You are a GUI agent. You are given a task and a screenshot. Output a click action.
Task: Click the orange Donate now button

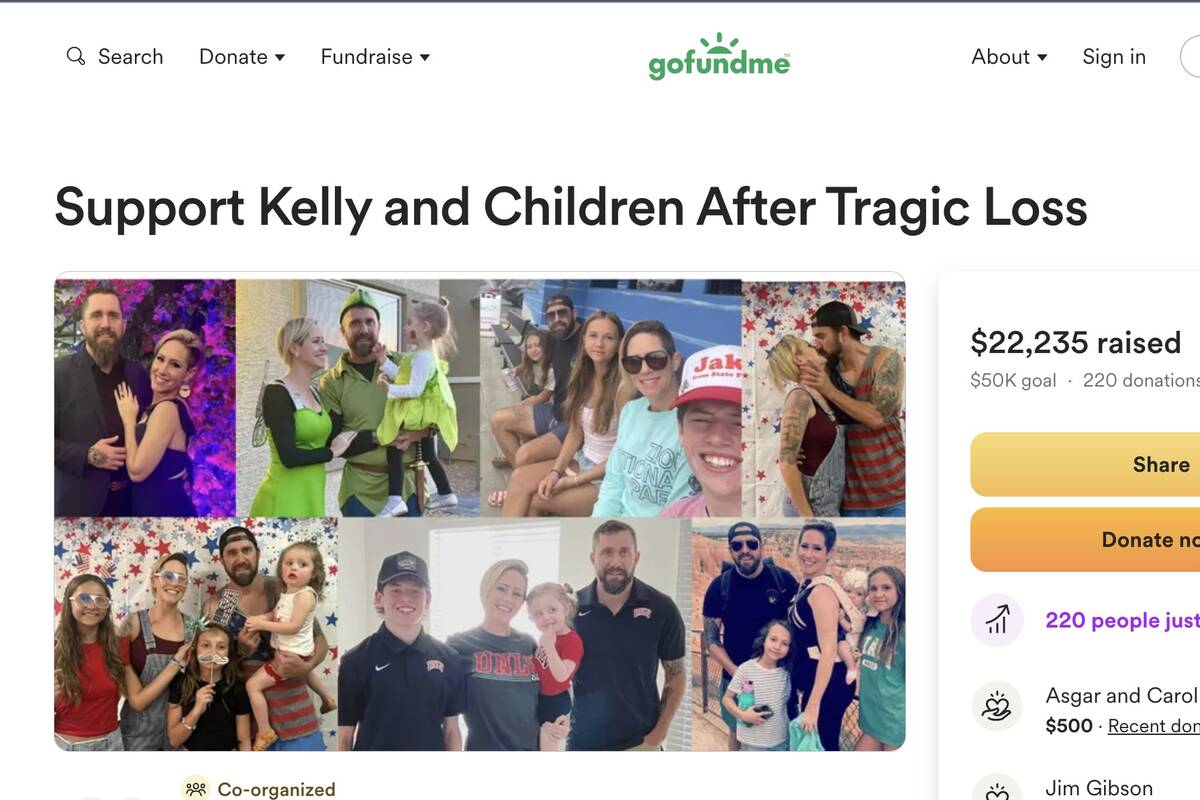click(1085, 539)
